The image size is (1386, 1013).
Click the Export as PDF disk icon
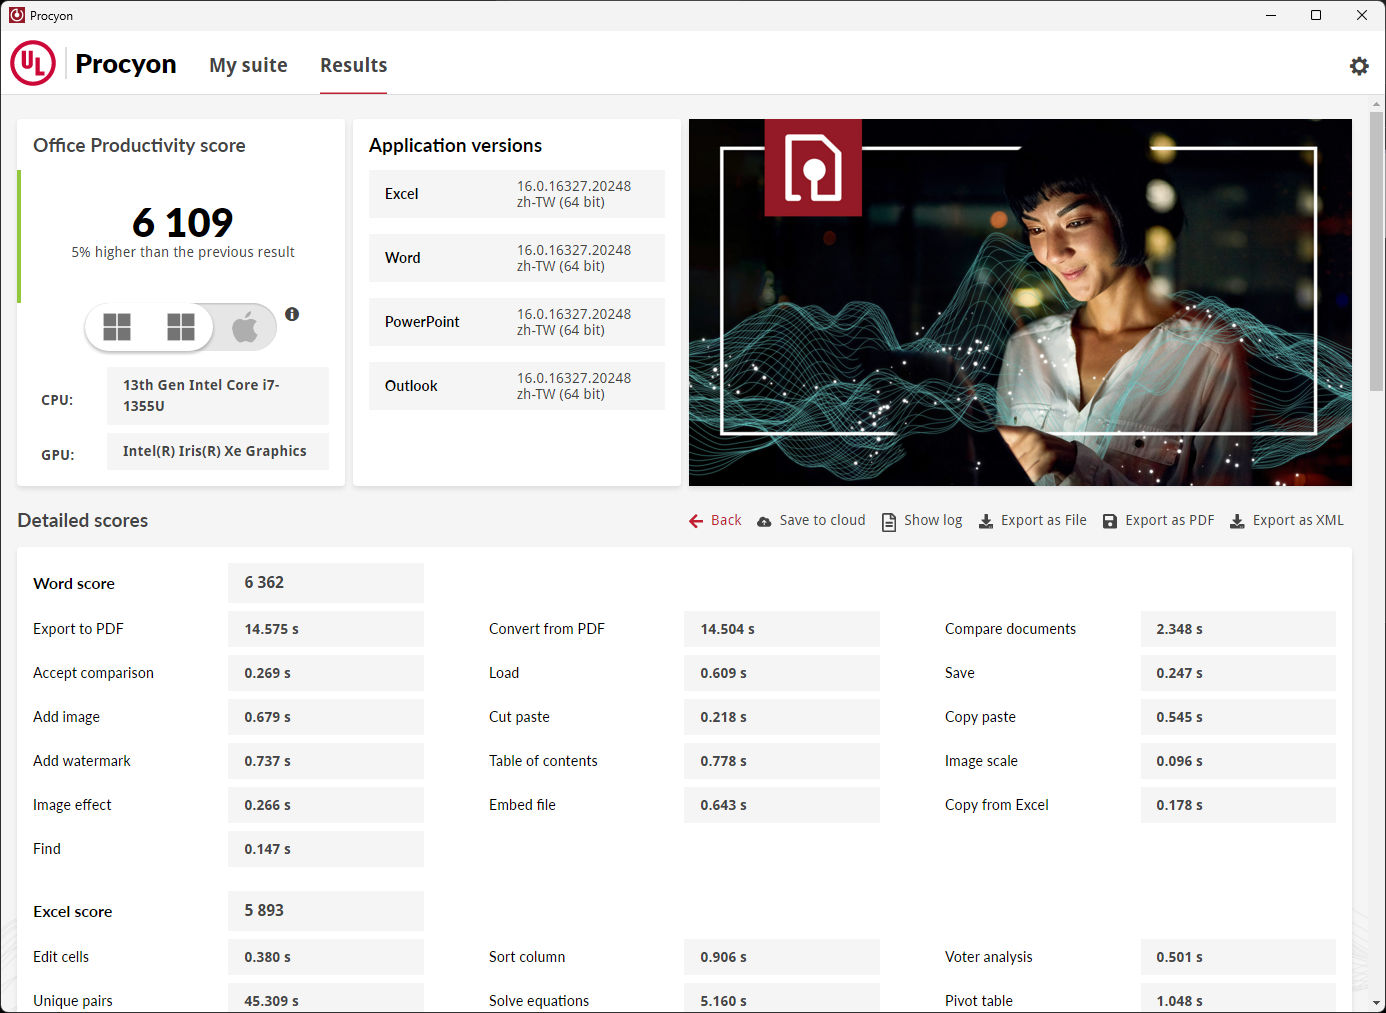[1110, 521]
